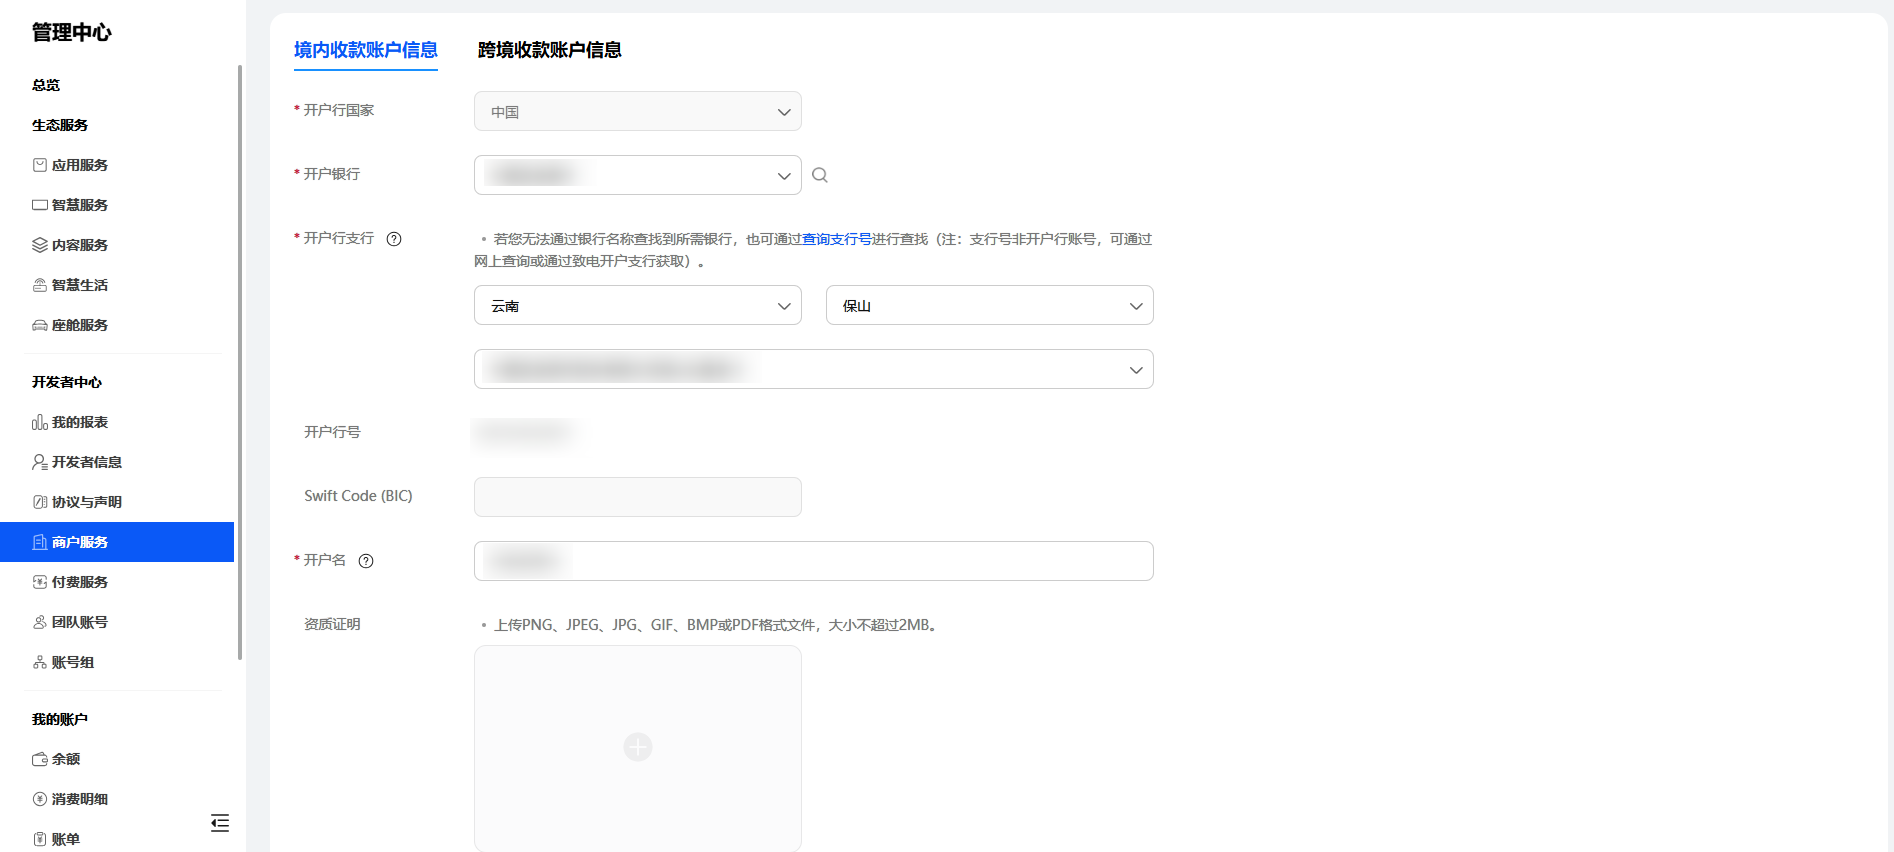Click the 协议与声明 document icon
The height and width of the screenshot is (852, 1894).
(x=40, y=502)
